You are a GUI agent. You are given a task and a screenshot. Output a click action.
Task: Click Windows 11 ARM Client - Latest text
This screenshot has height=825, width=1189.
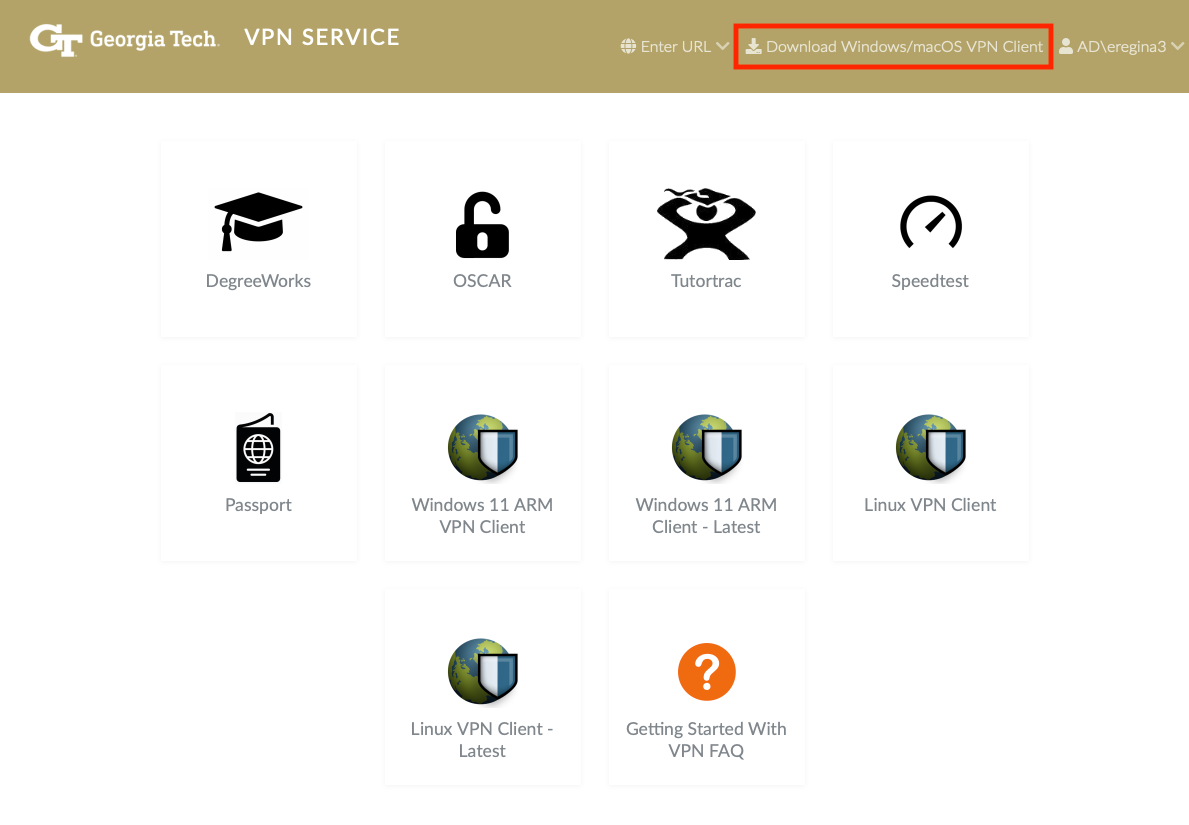tap(706, 516)
